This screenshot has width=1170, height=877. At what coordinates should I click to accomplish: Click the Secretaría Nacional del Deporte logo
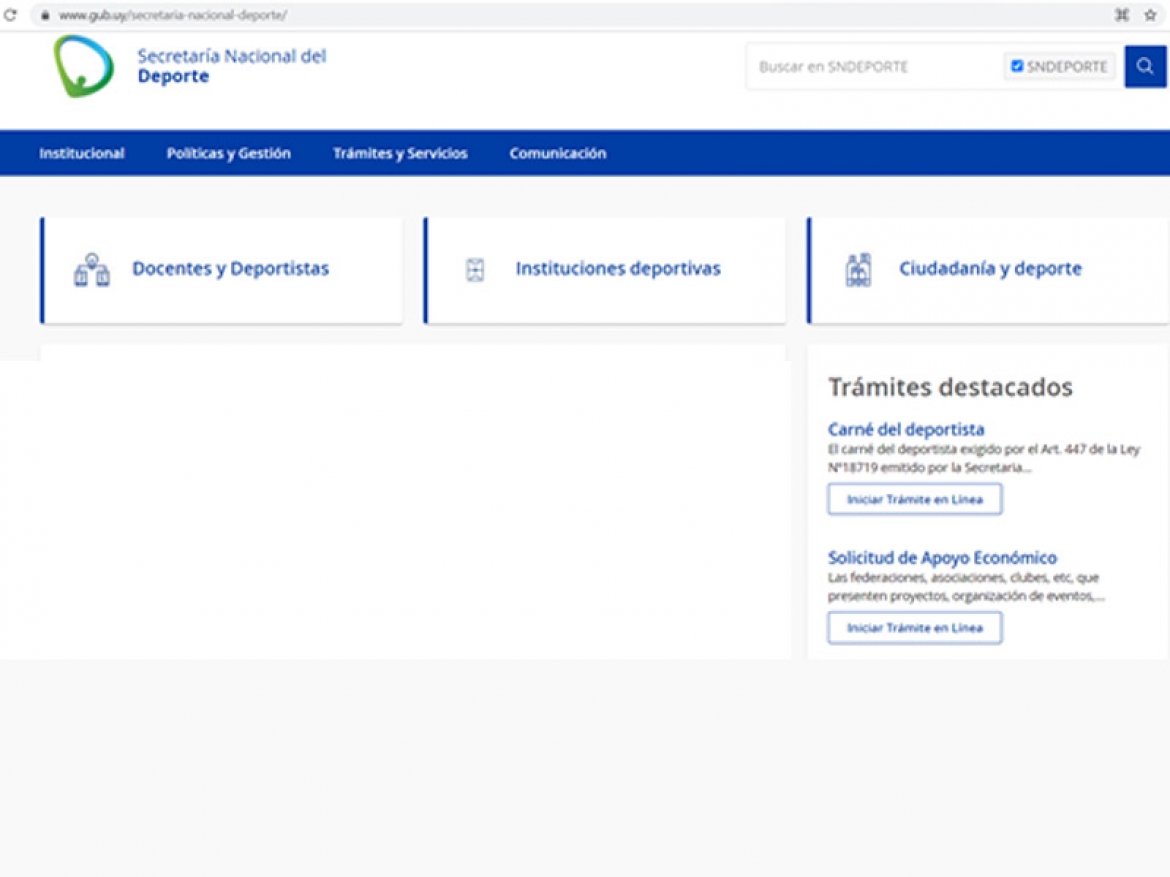84,67
